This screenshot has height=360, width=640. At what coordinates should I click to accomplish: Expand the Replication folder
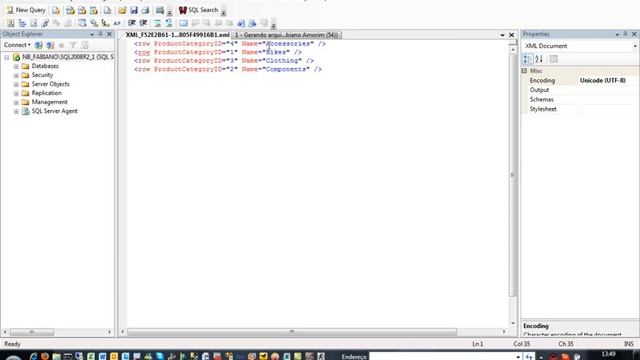coord(16,93)
